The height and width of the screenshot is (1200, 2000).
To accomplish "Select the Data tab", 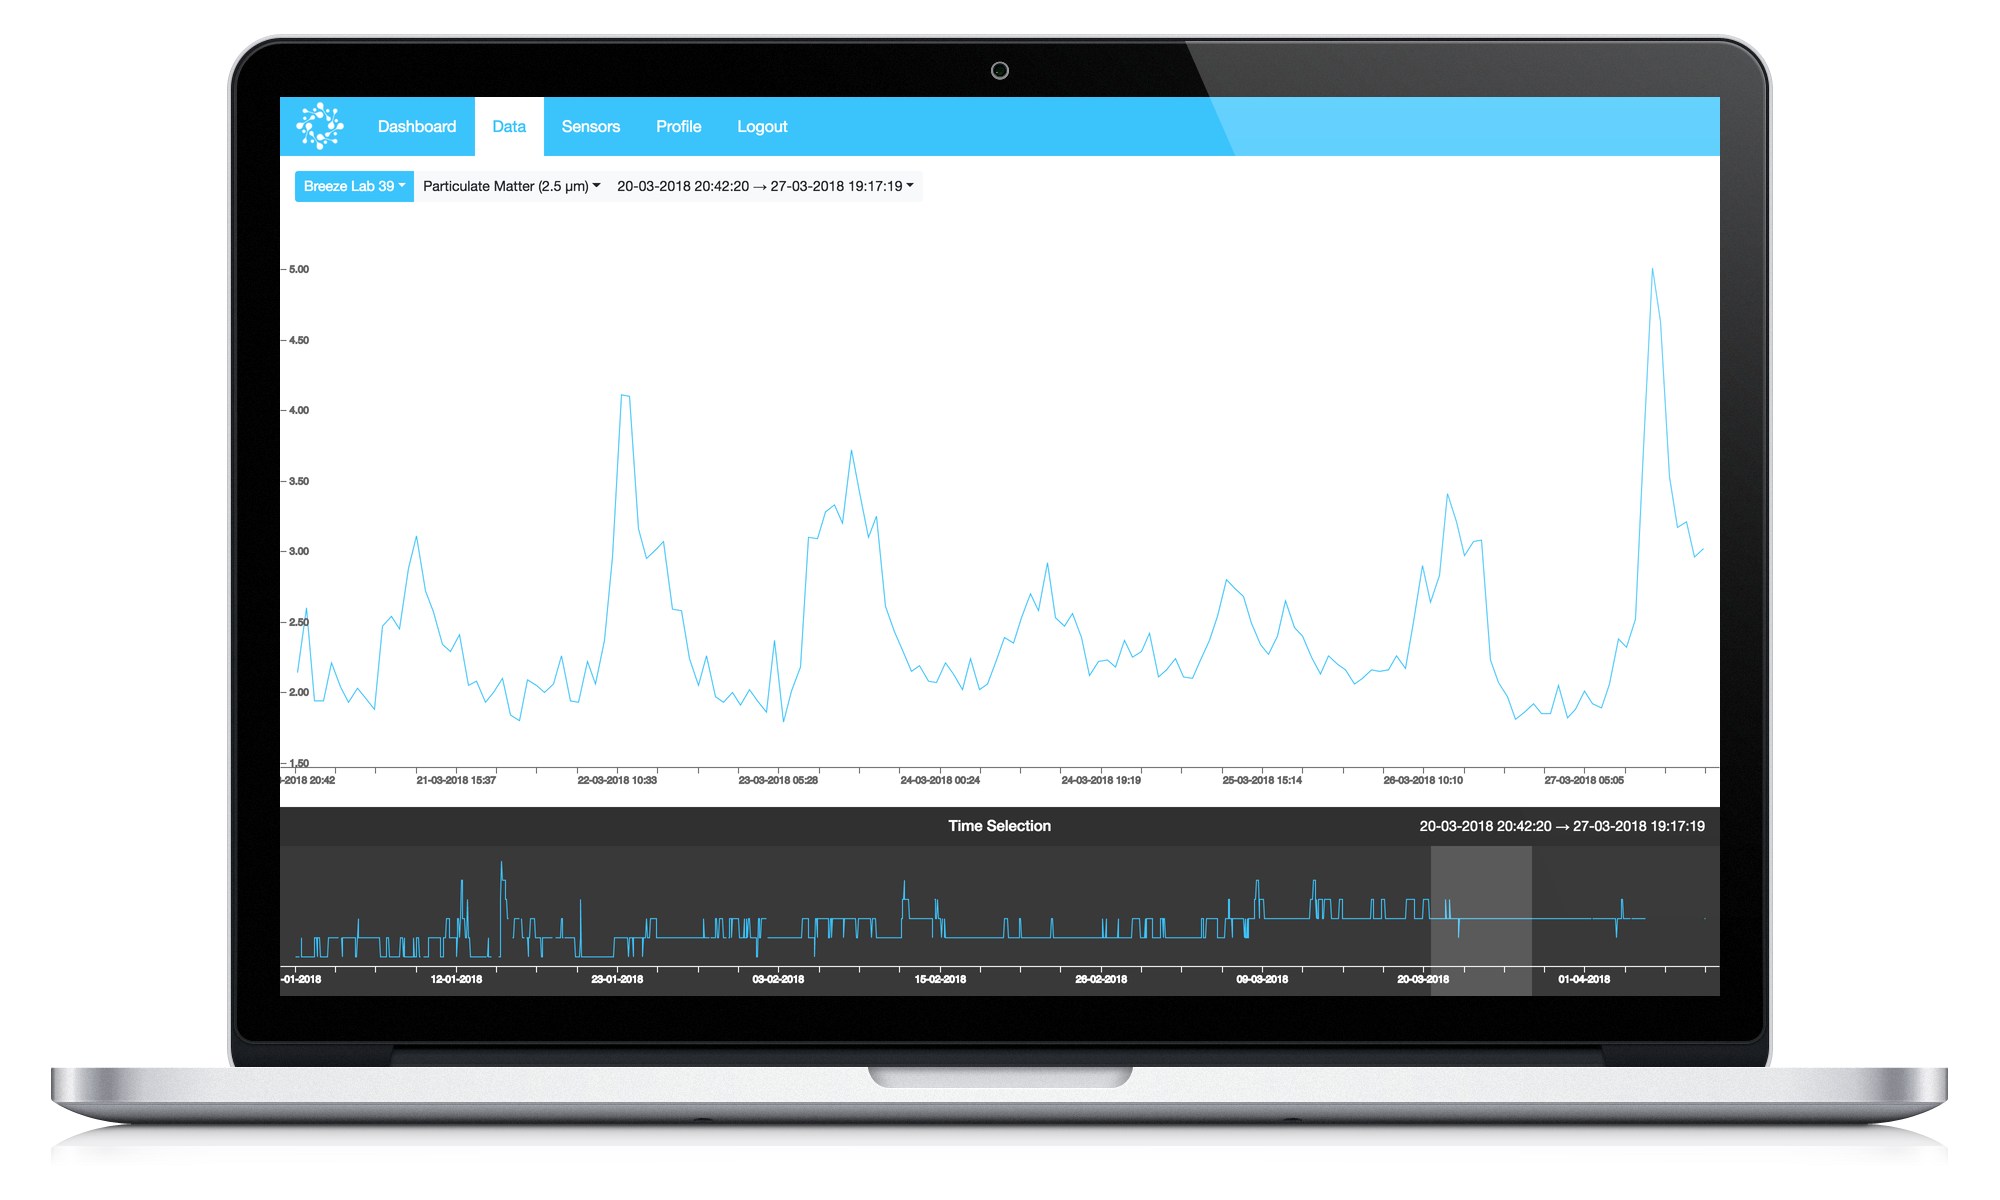I will (509, 126).
